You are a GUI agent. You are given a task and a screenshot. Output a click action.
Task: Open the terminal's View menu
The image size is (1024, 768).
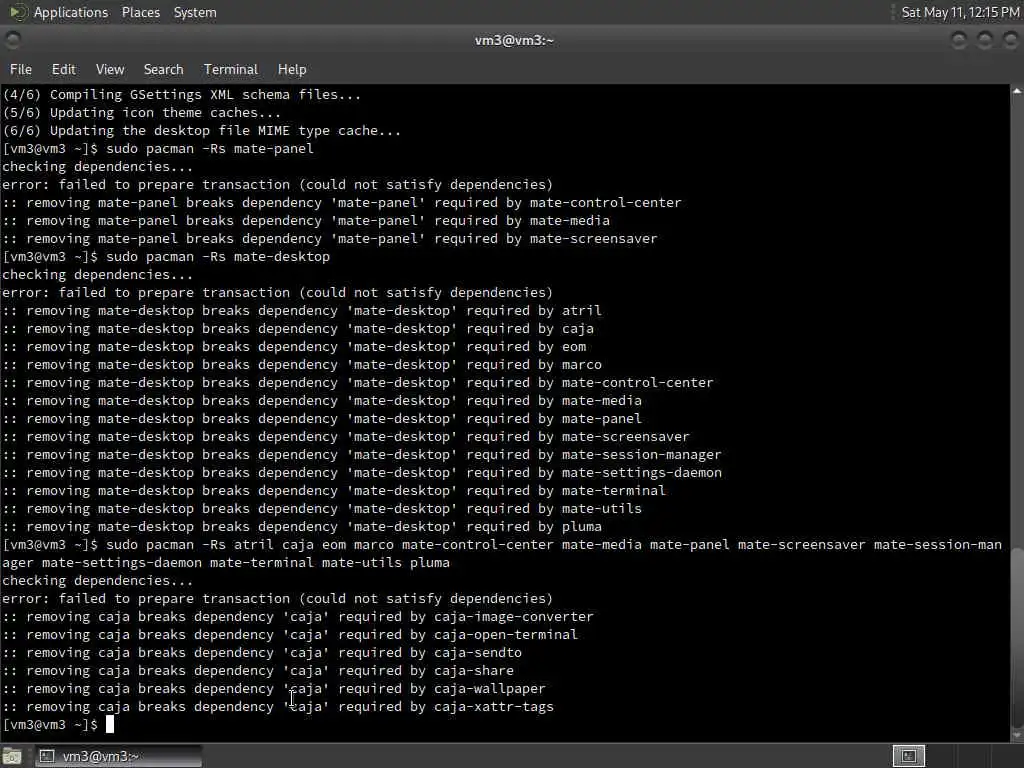(x=110, y=69)
